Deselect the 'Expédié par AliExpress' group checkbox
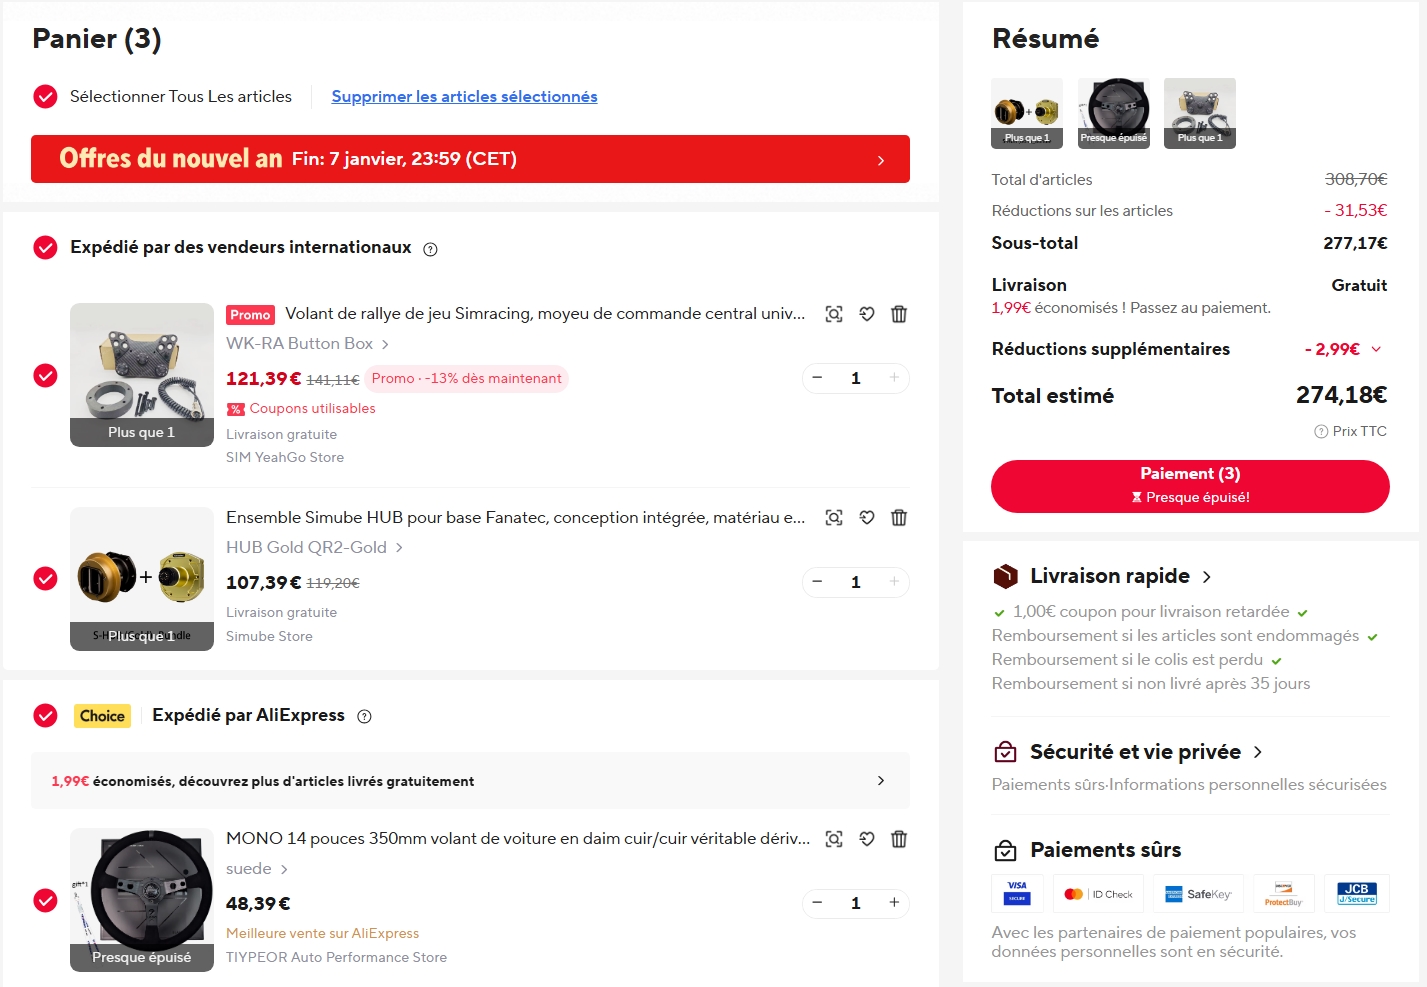The height and width of the screenshot is (987, 1427). click(x=46, y=716)
